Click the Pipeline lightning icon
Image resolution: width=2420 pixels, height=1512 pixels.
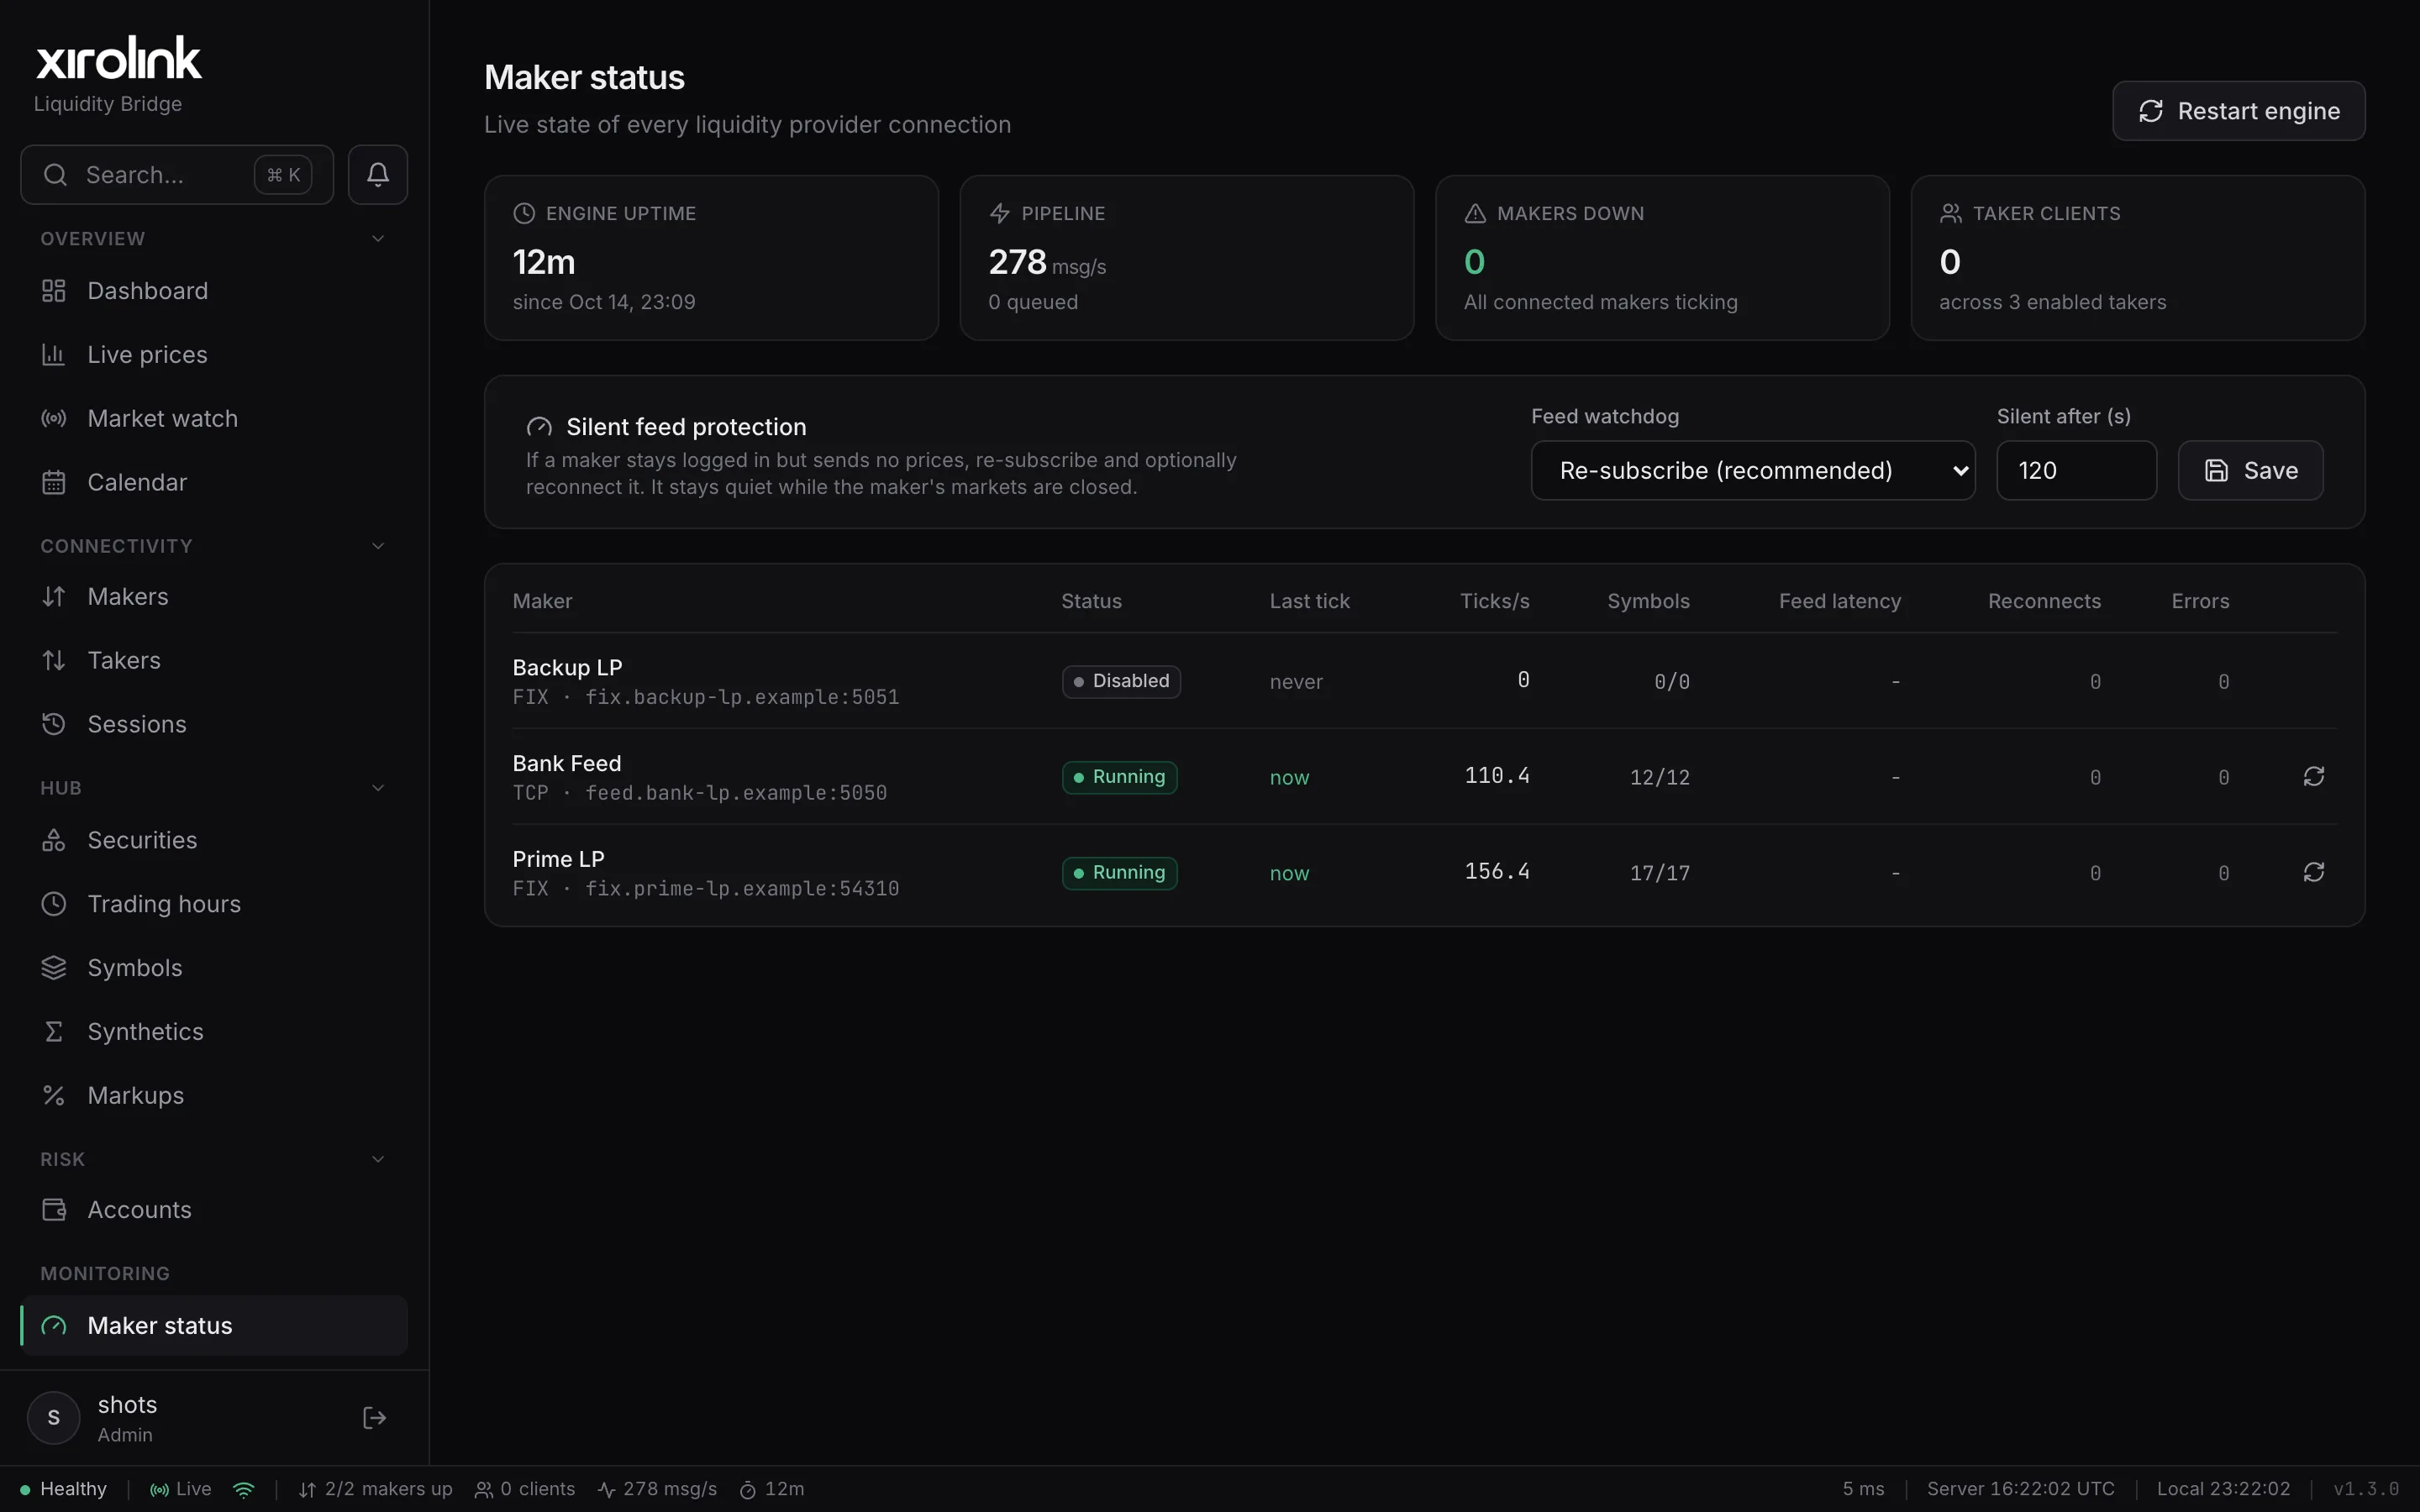pyautogui.click(x=999, y=213)
